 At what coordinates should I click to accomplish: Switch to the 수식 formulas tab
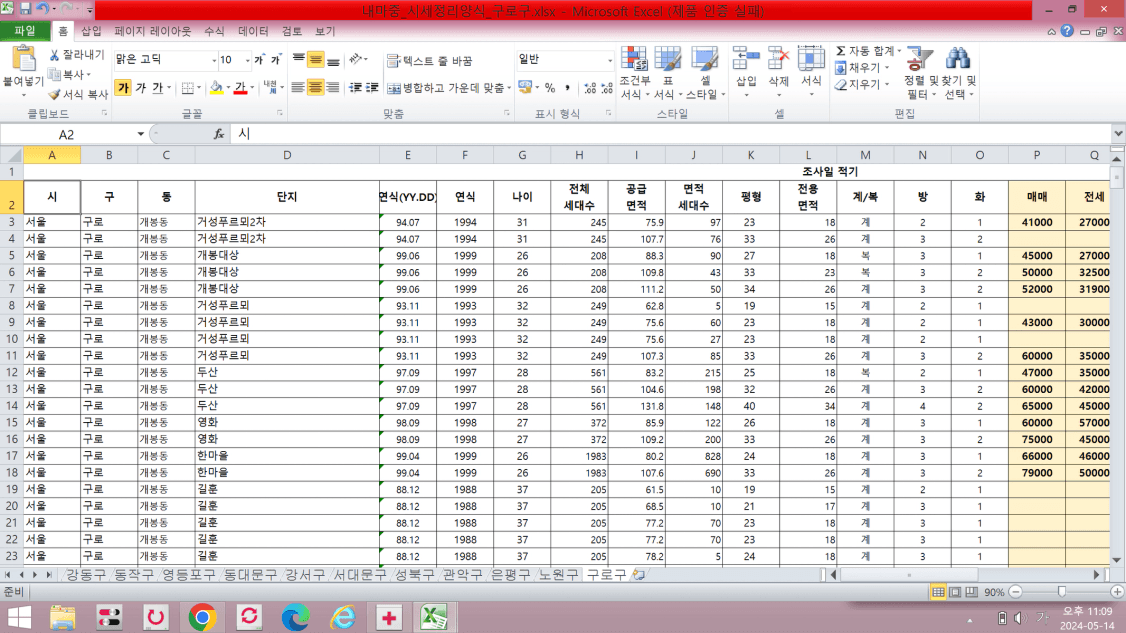click(214, 31)
